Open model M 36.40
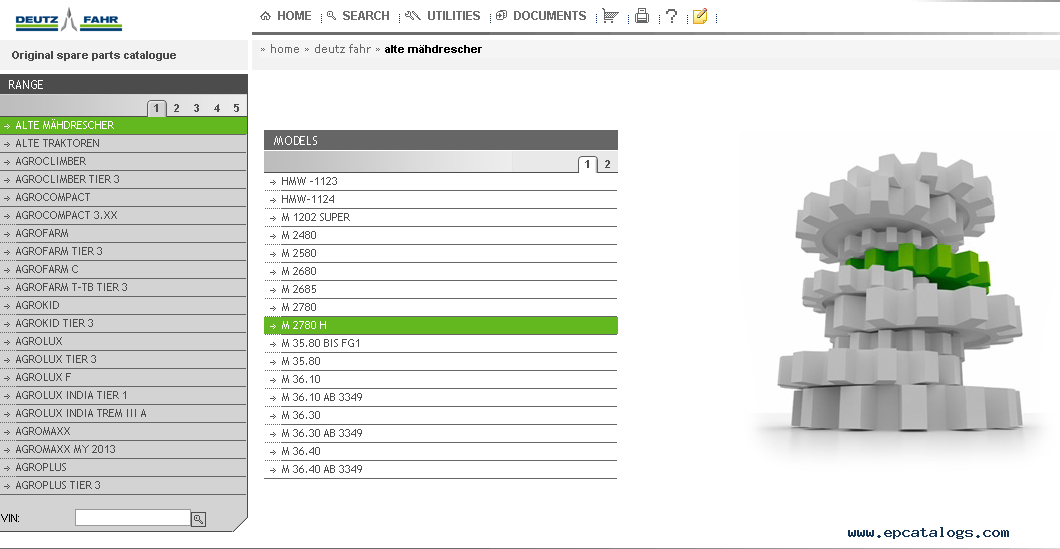This screenshot has width=1060, height=549. click(441, 451)
